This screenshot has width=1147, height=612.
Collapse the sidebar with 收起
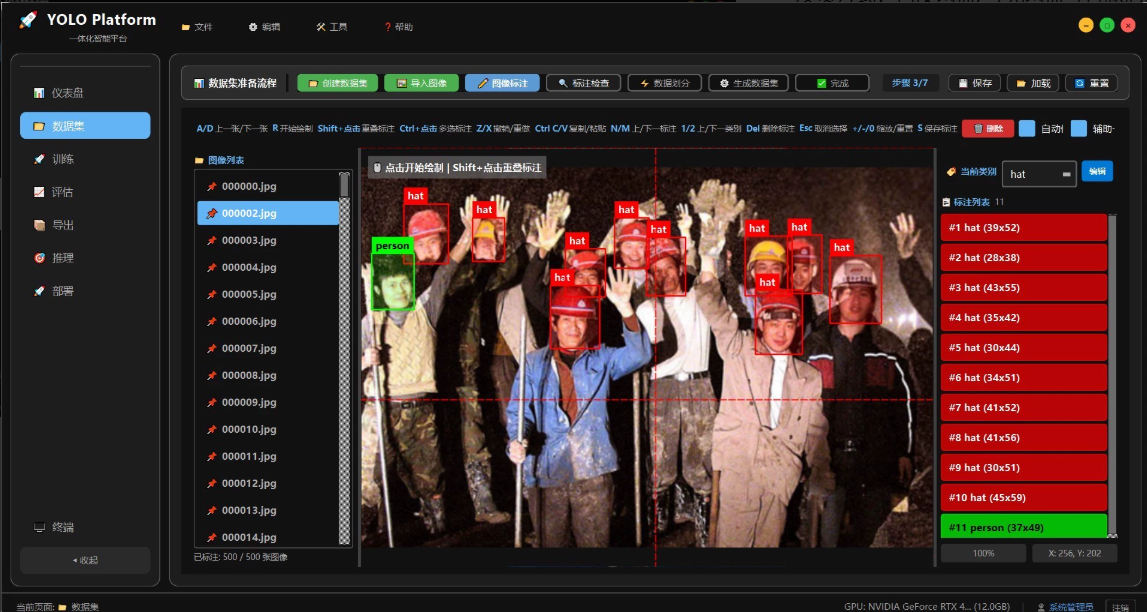(85, 560)
